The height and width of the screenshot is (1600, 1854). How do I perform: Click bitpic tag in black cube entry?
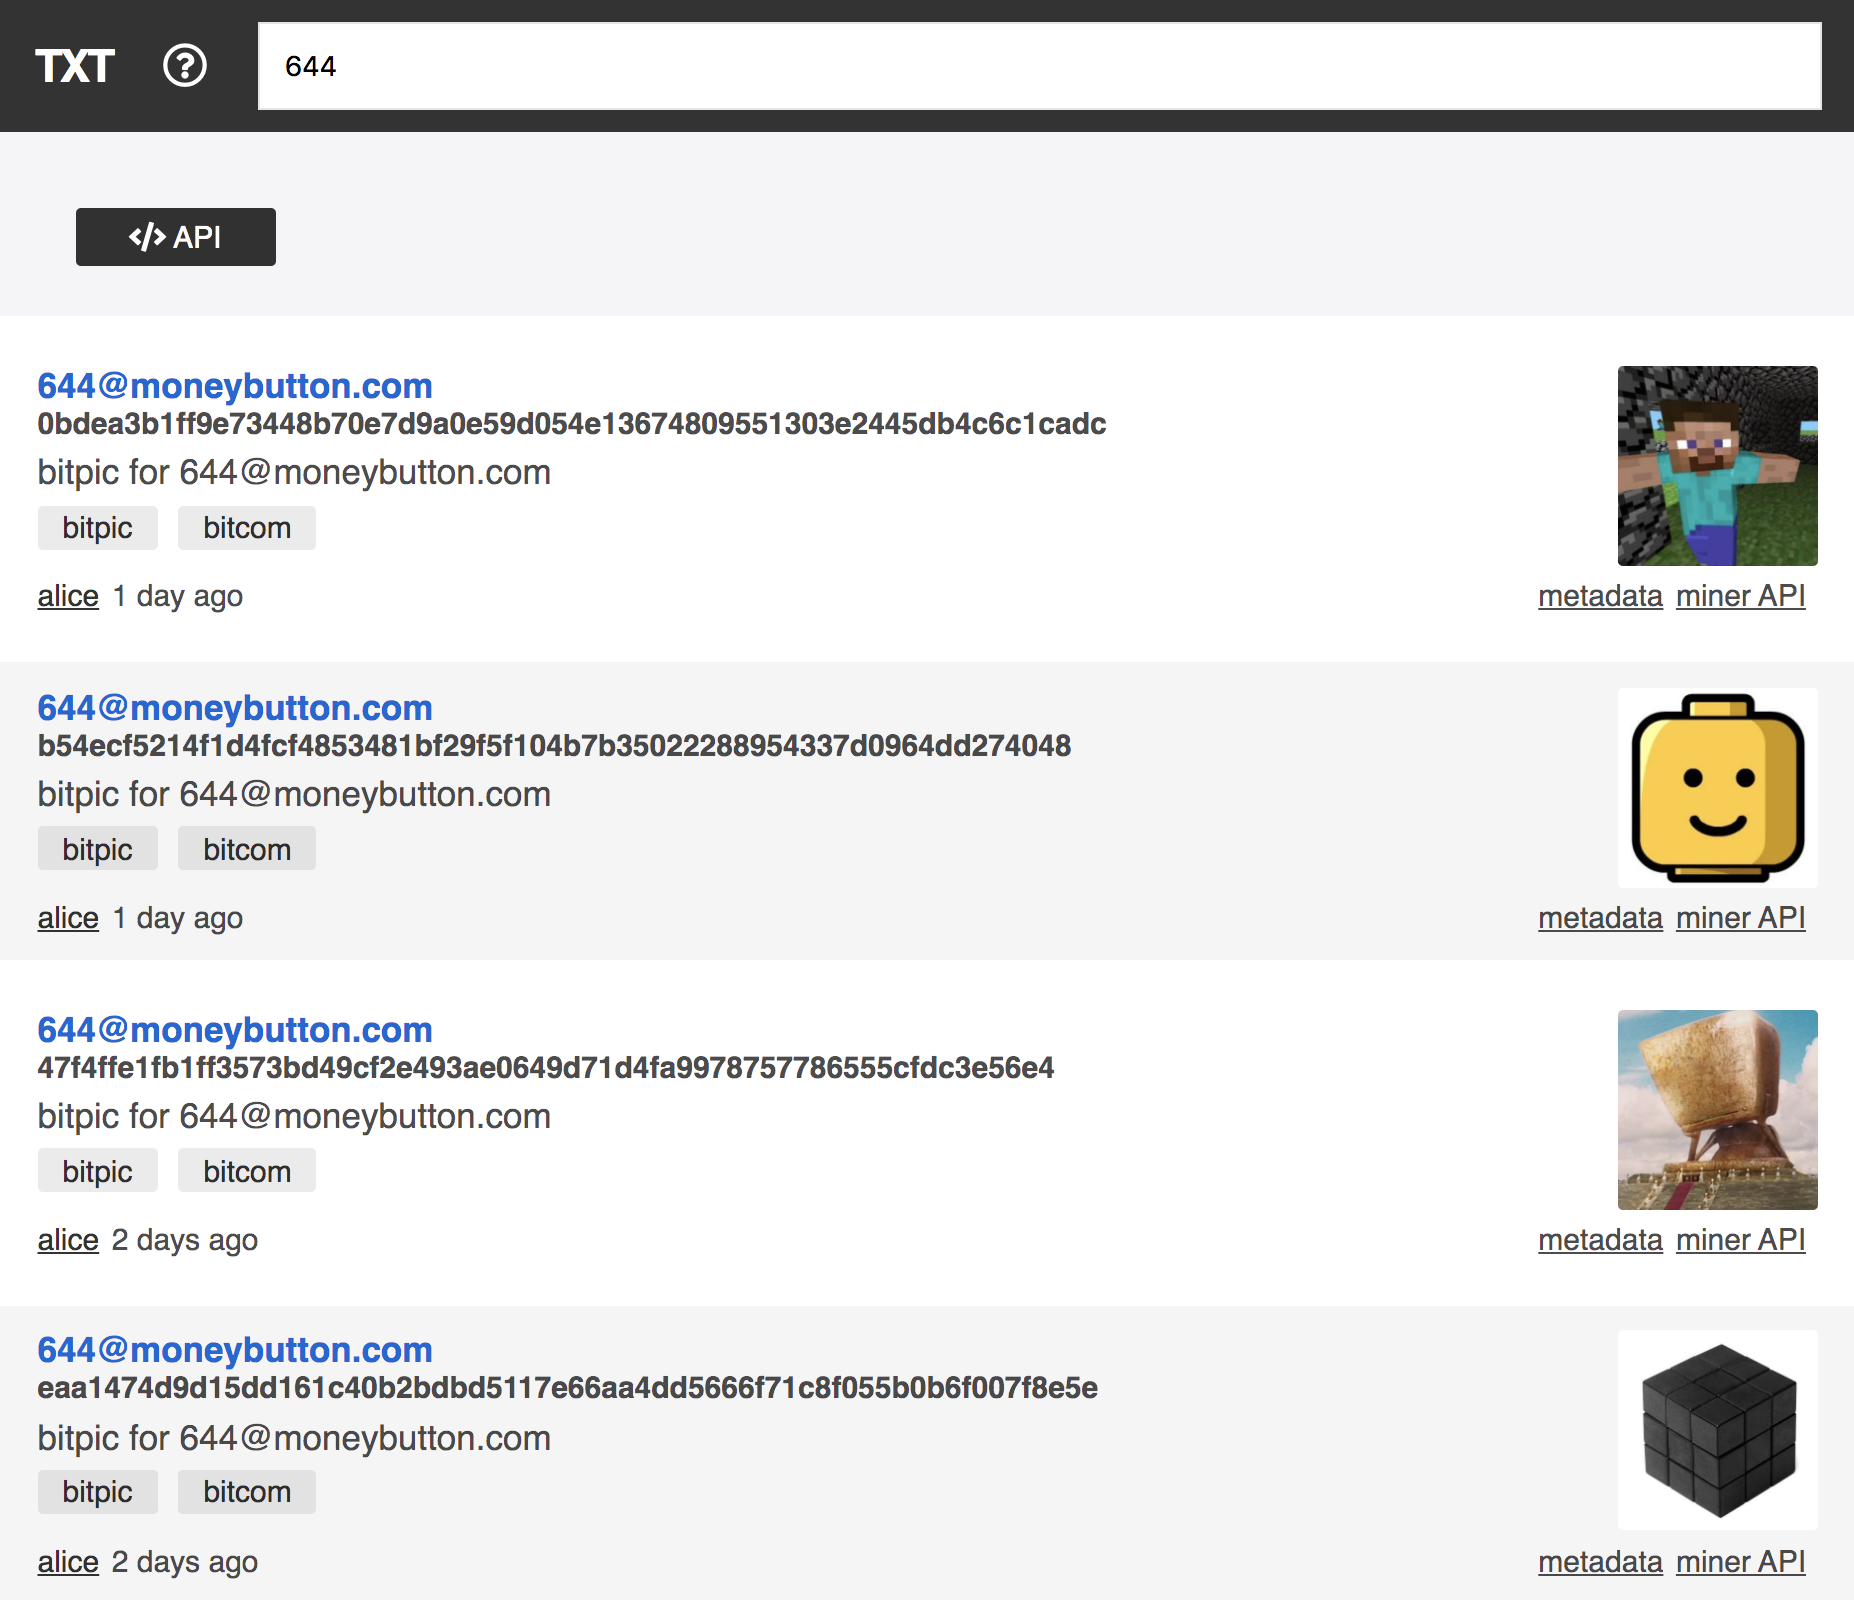click(x=98, y=1492)
